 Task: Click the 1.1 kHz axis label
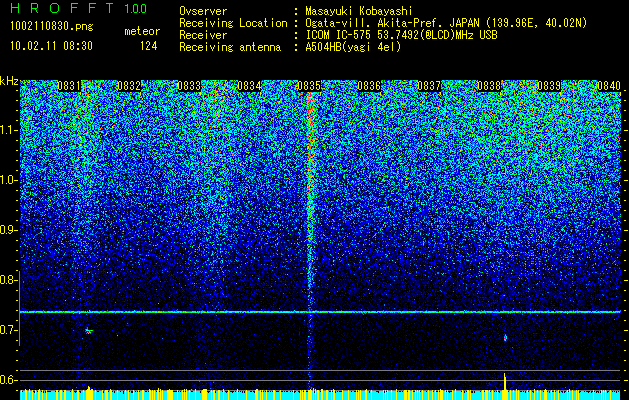coord(8,130)
